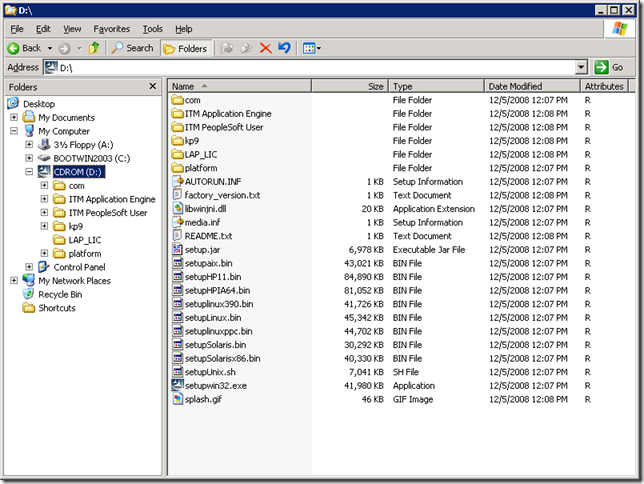Select the setupSolaris.bin file icon
The image size is (644, 484).
[x=177, y=344]
